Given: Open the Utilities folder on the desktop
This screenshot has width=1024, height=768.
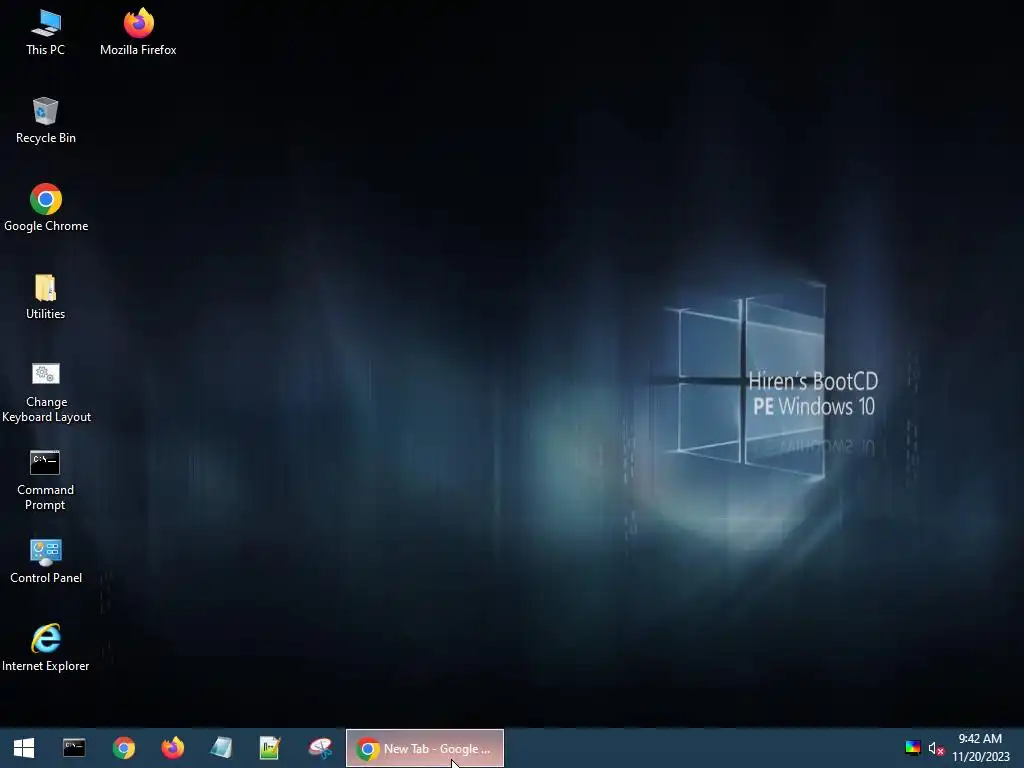Looking at the screenshot, I should coord(46,296).
